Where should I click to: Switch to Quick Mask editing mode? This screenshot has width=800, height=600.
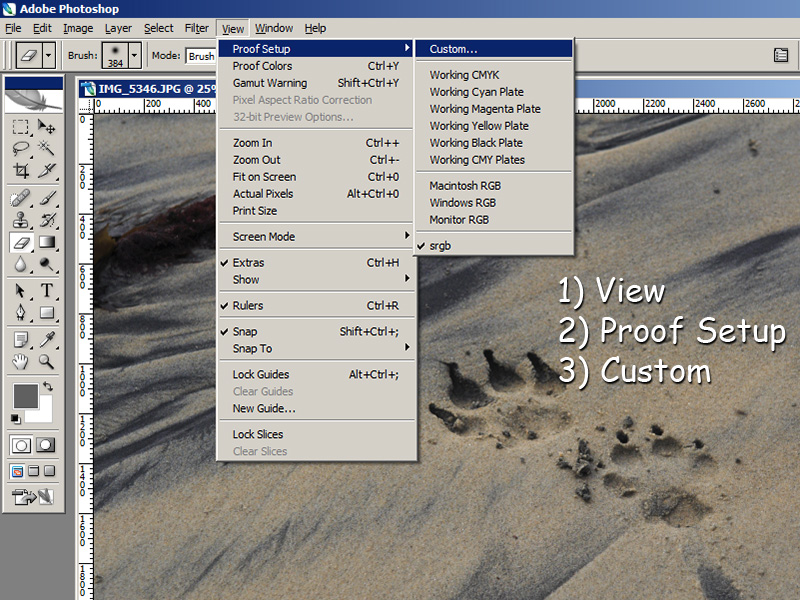pos(45,445)
